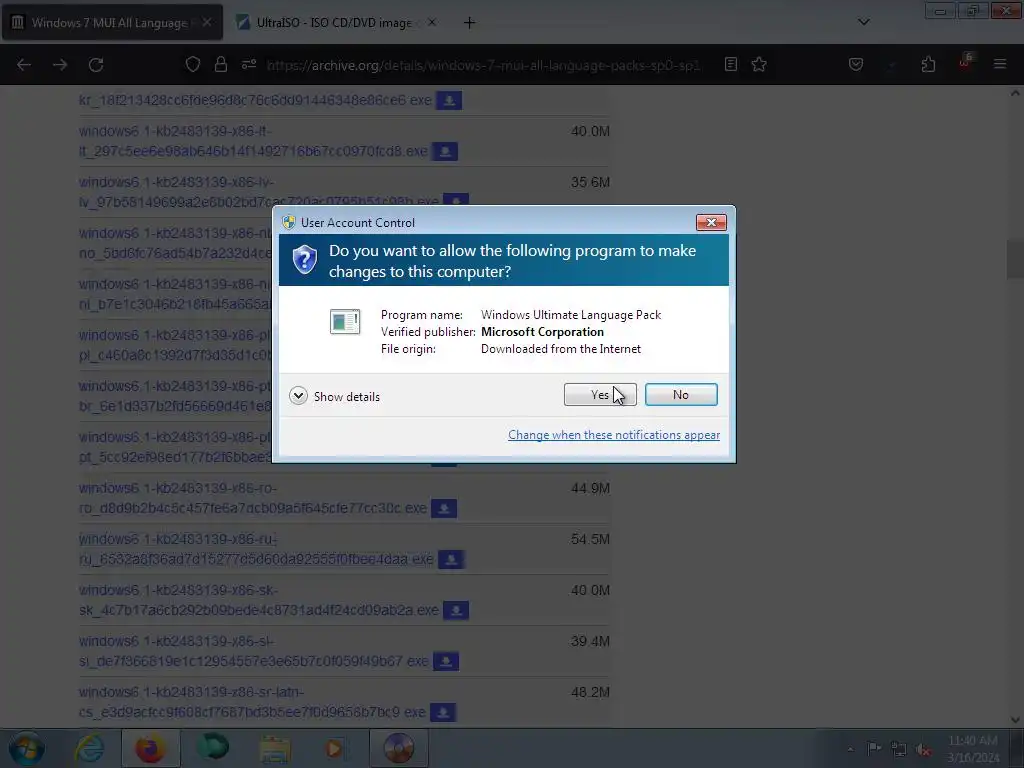This screenshot has height=768, width=1024.
Task: Open the windows6.1-kb2483139-x86-lv file link
Action: point(259,192)
